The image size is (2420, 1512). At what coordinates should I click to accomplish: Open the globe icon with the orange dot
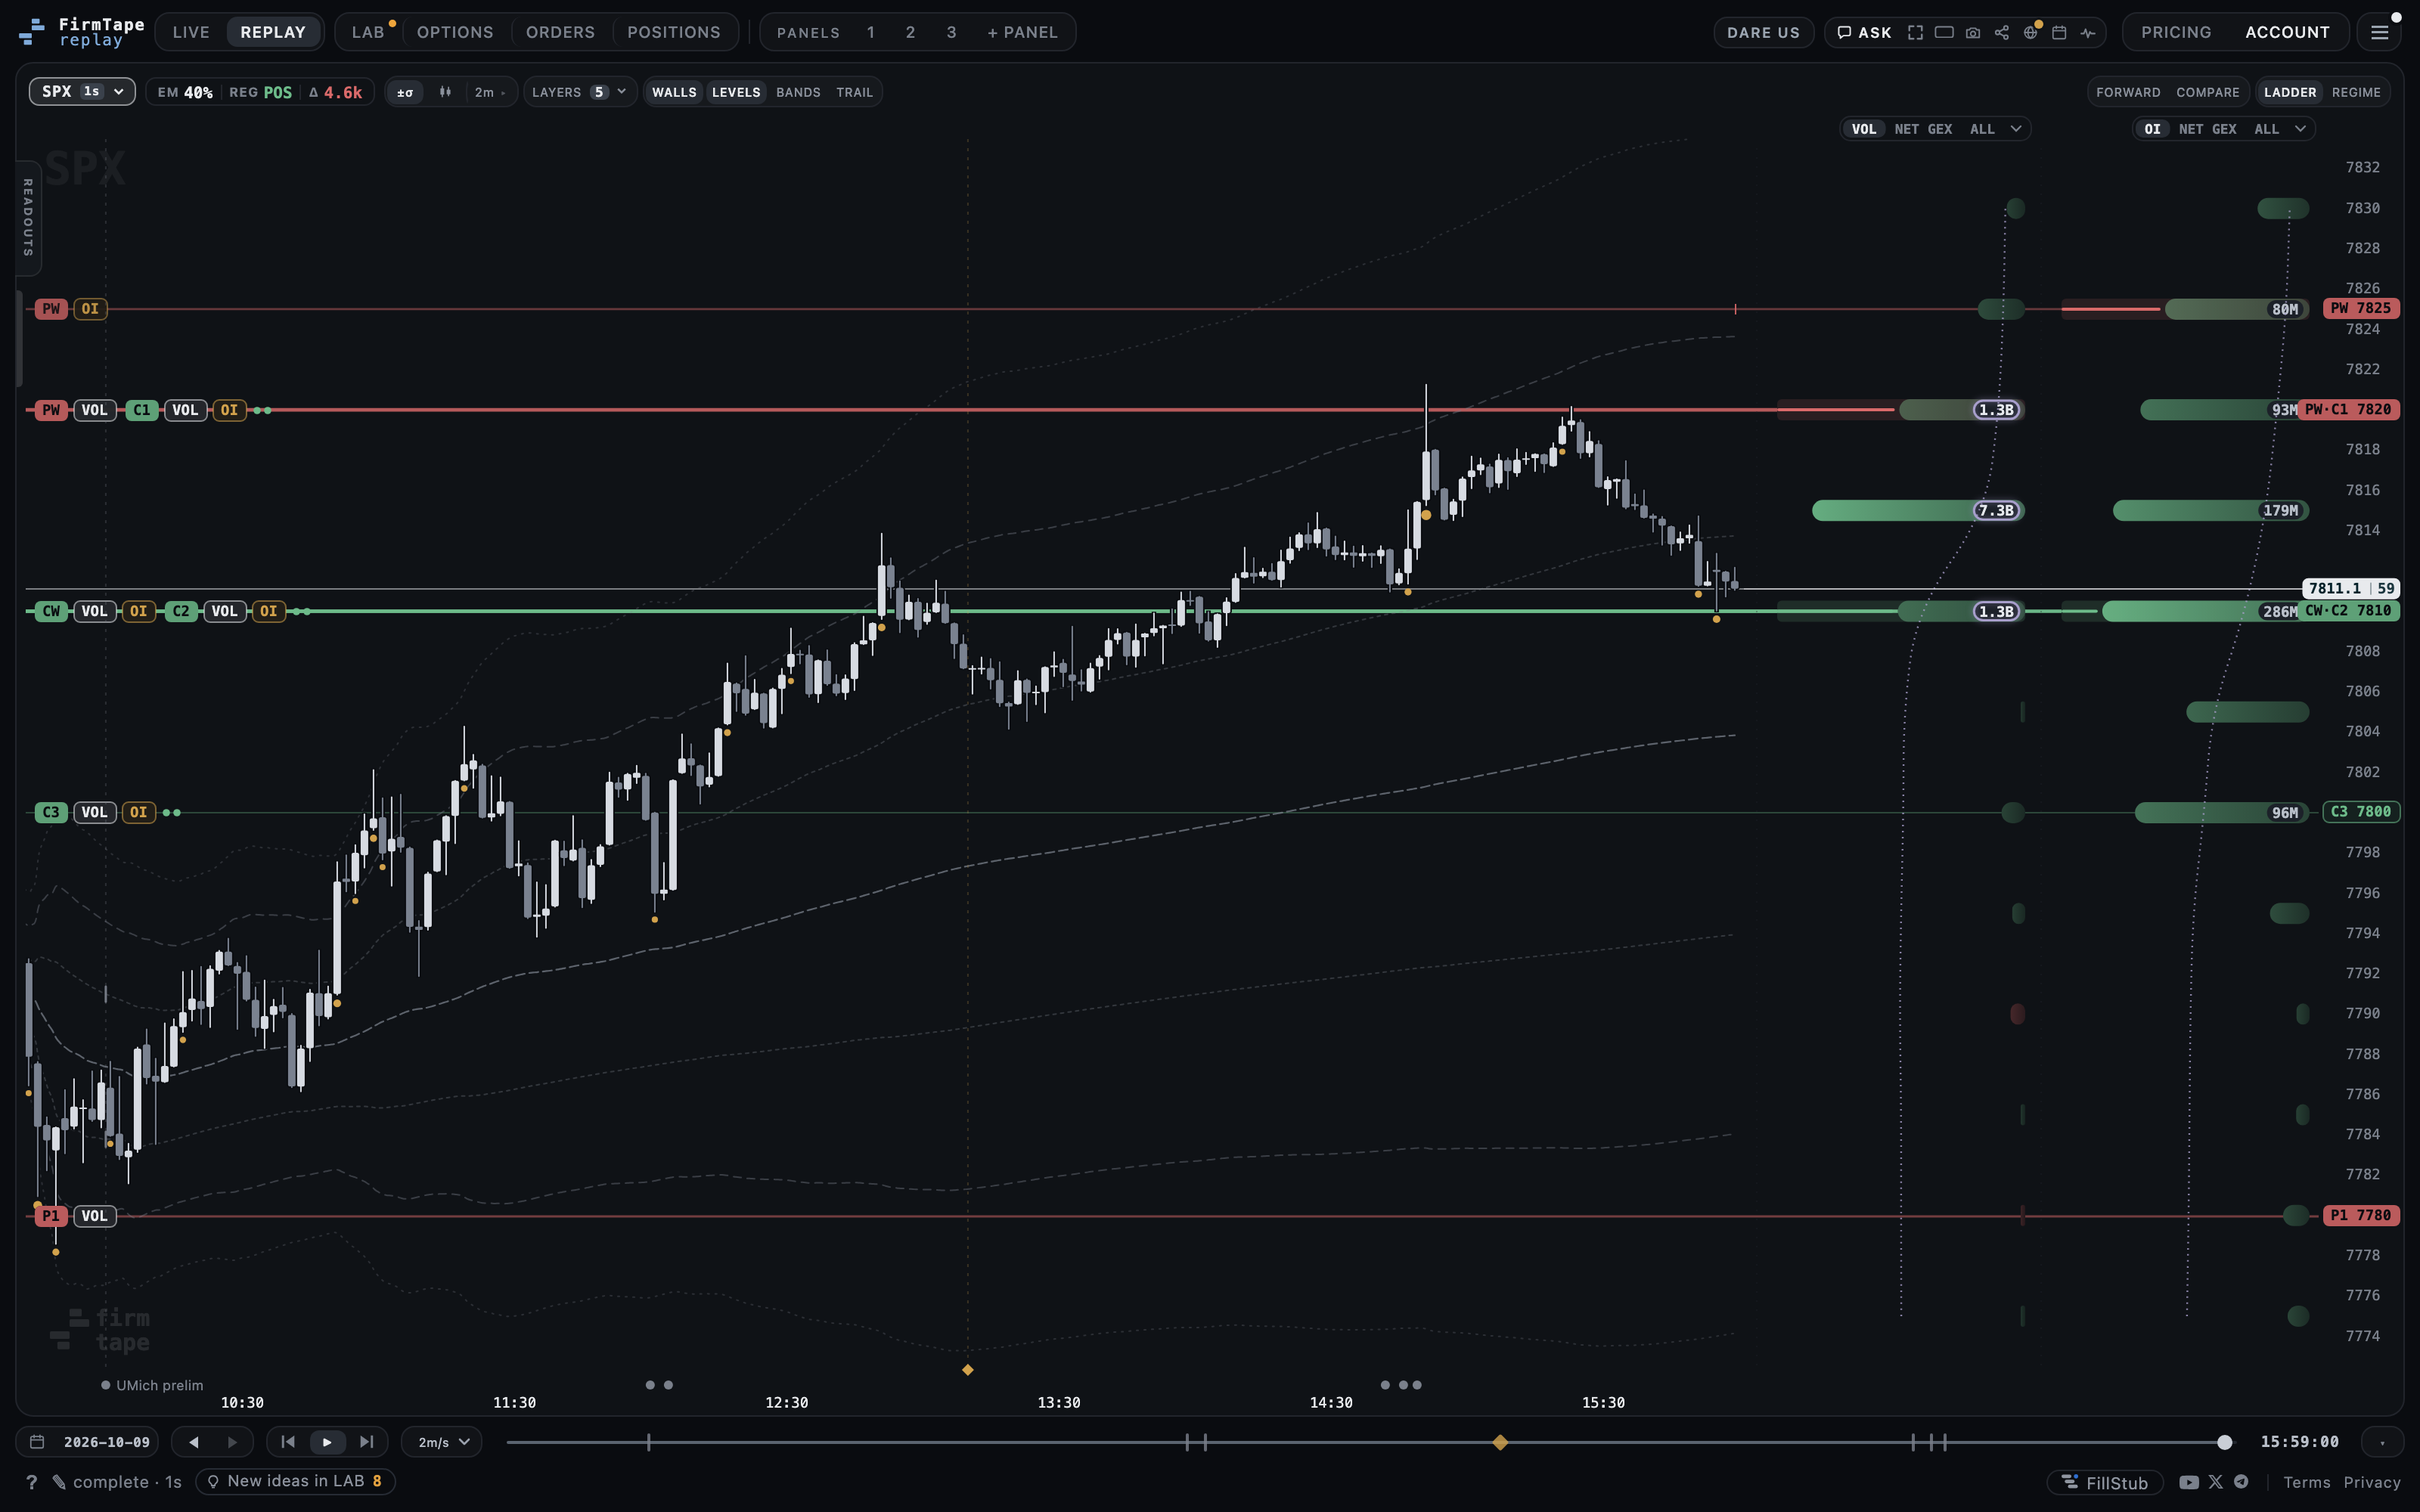point(2031,32)
